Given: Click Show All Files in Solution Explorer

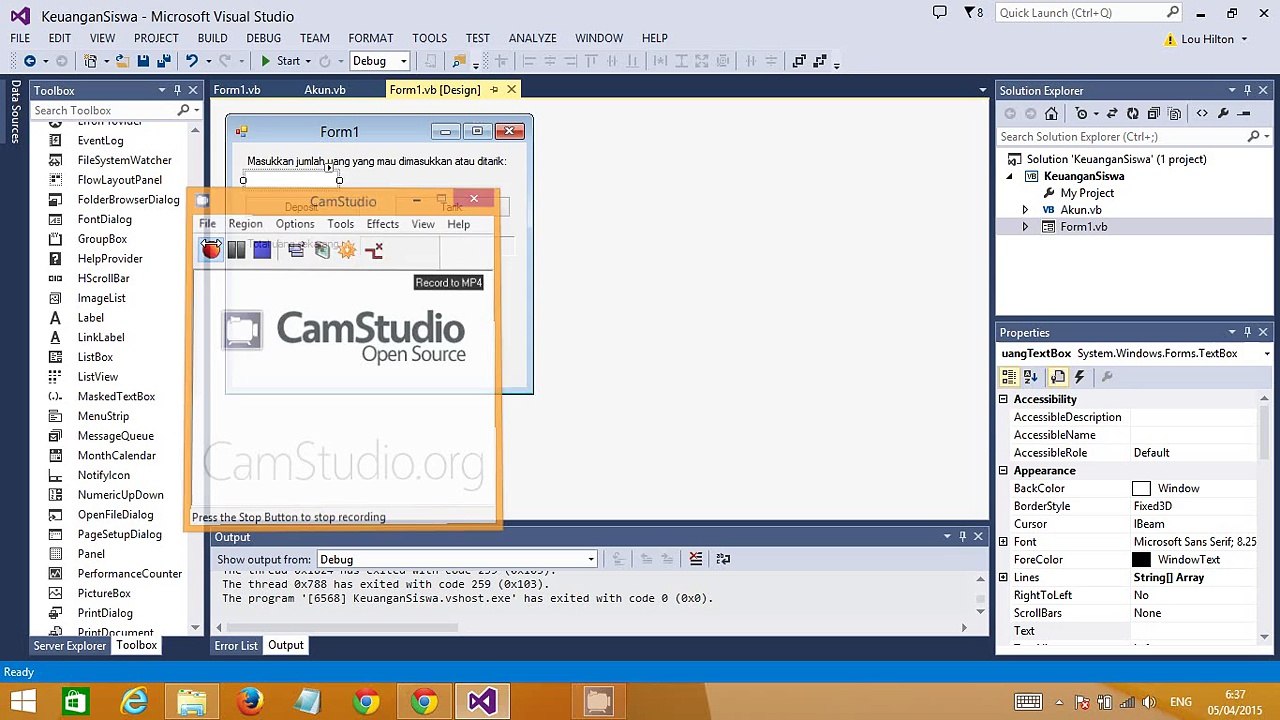Looking at the screenshot, I should pos(1175,114).
